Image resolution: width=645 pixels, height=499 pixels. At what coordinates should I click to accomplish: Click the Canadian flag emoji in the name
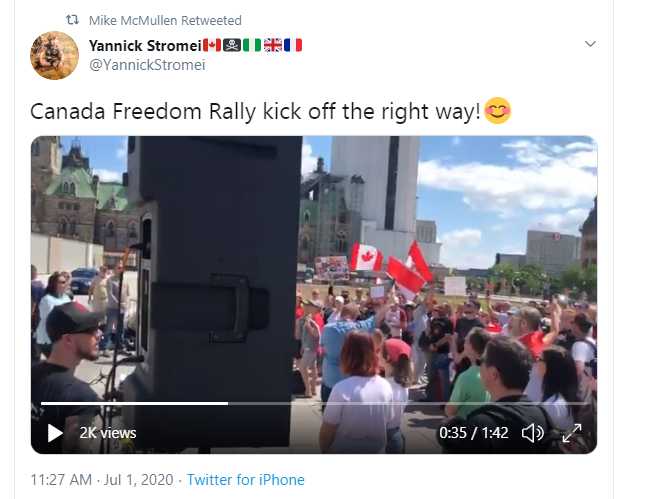click(x=212, y=45)
